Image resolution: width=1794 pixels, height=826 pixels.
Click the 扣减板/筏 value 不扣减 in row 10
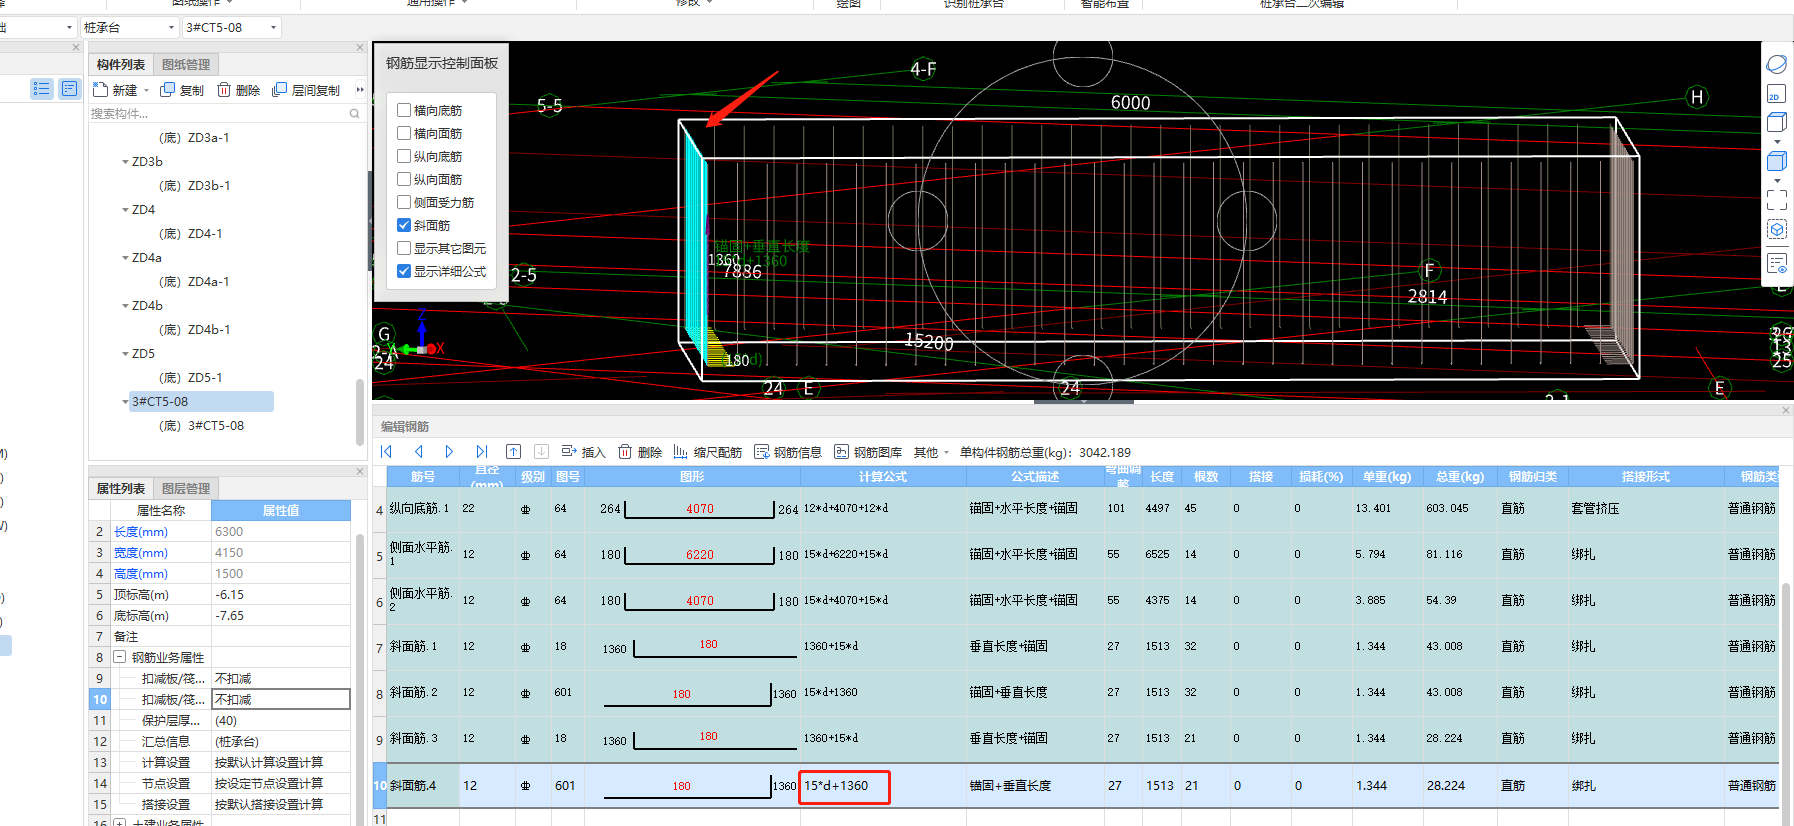click(x=281, y=700)
